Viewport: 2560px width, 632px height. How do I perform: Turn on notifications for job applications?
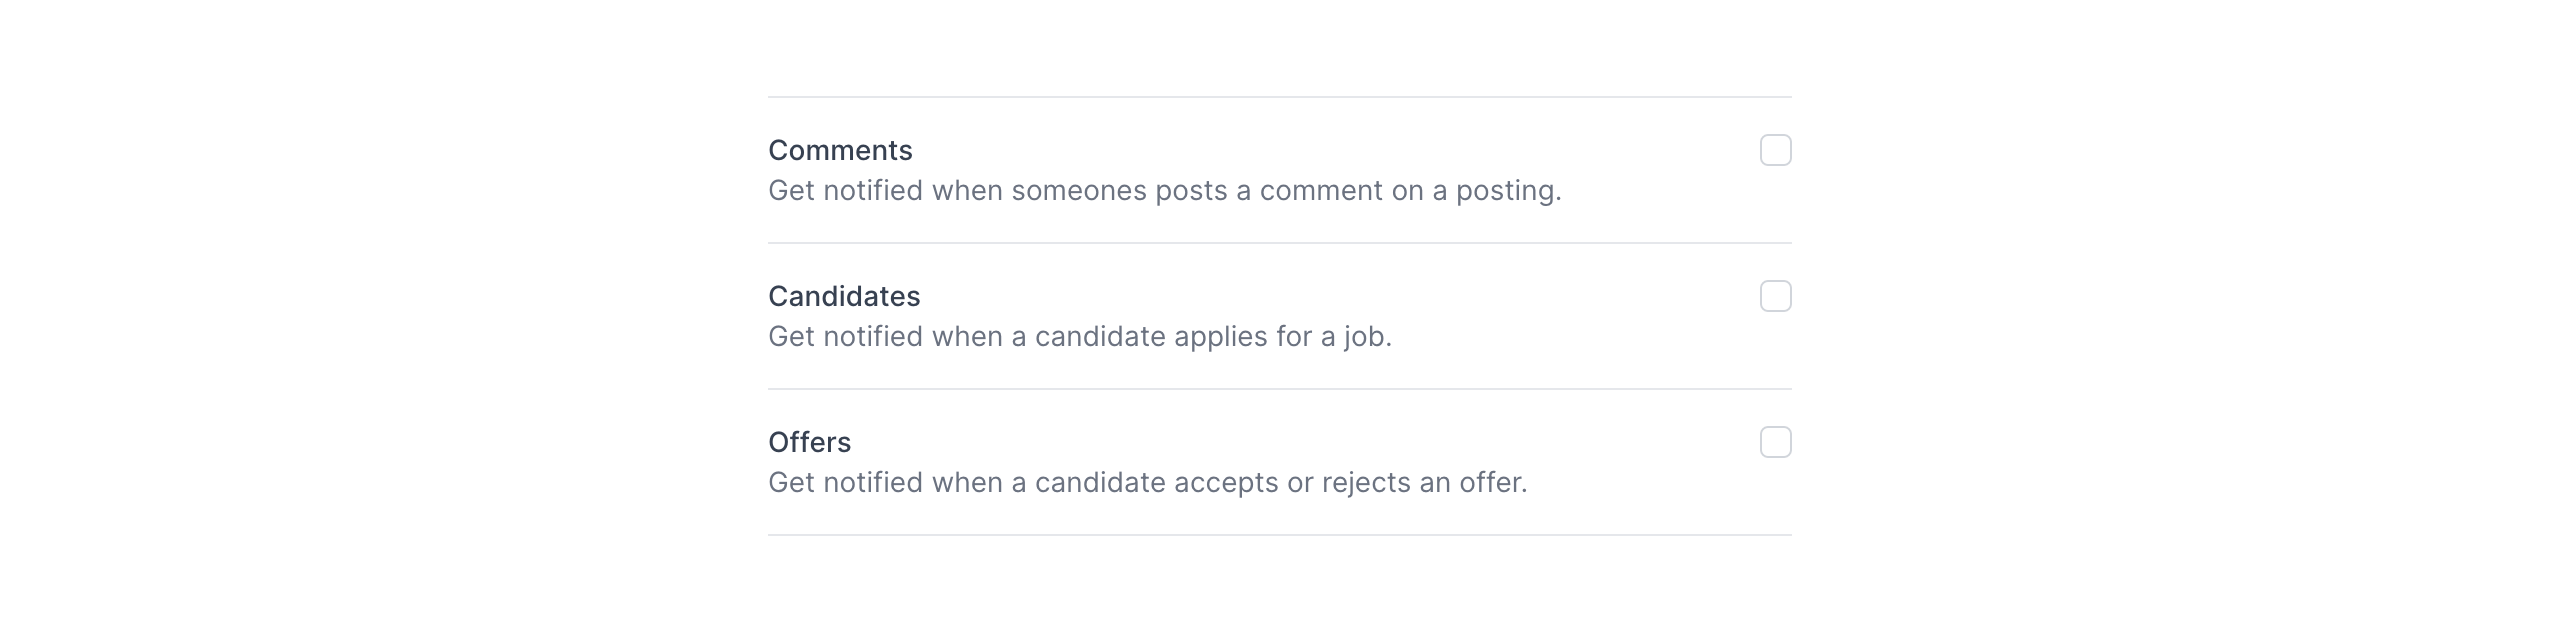(x=1775, y=296)
